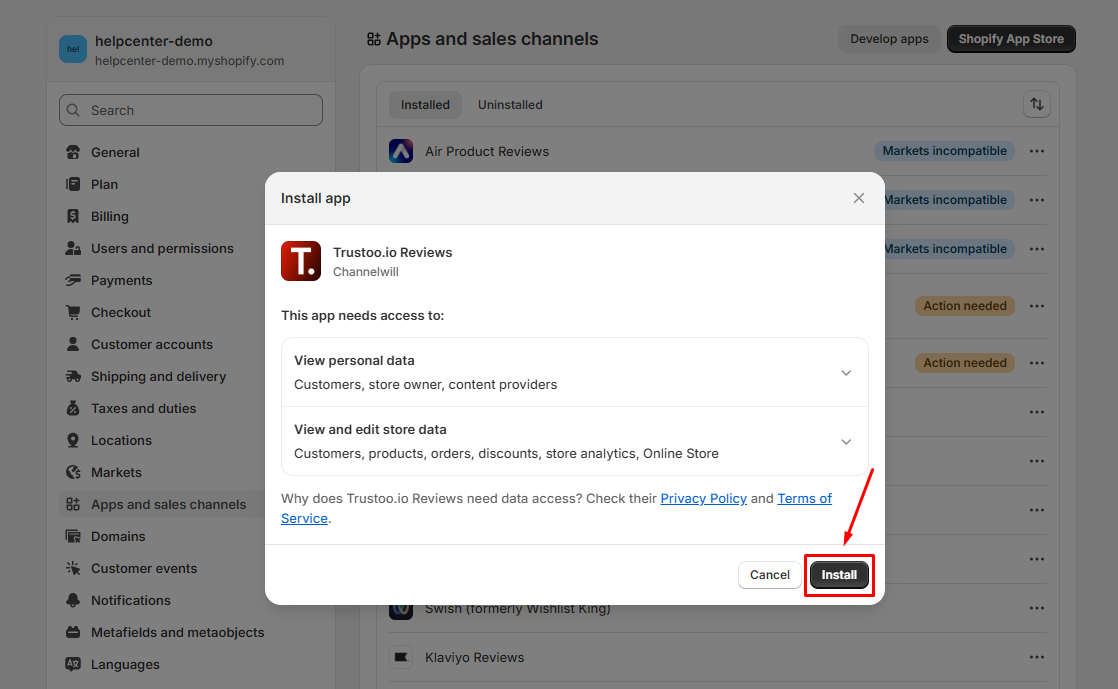Open the Terms of Service link
The image size is (1118, 689).
point(804,498)
